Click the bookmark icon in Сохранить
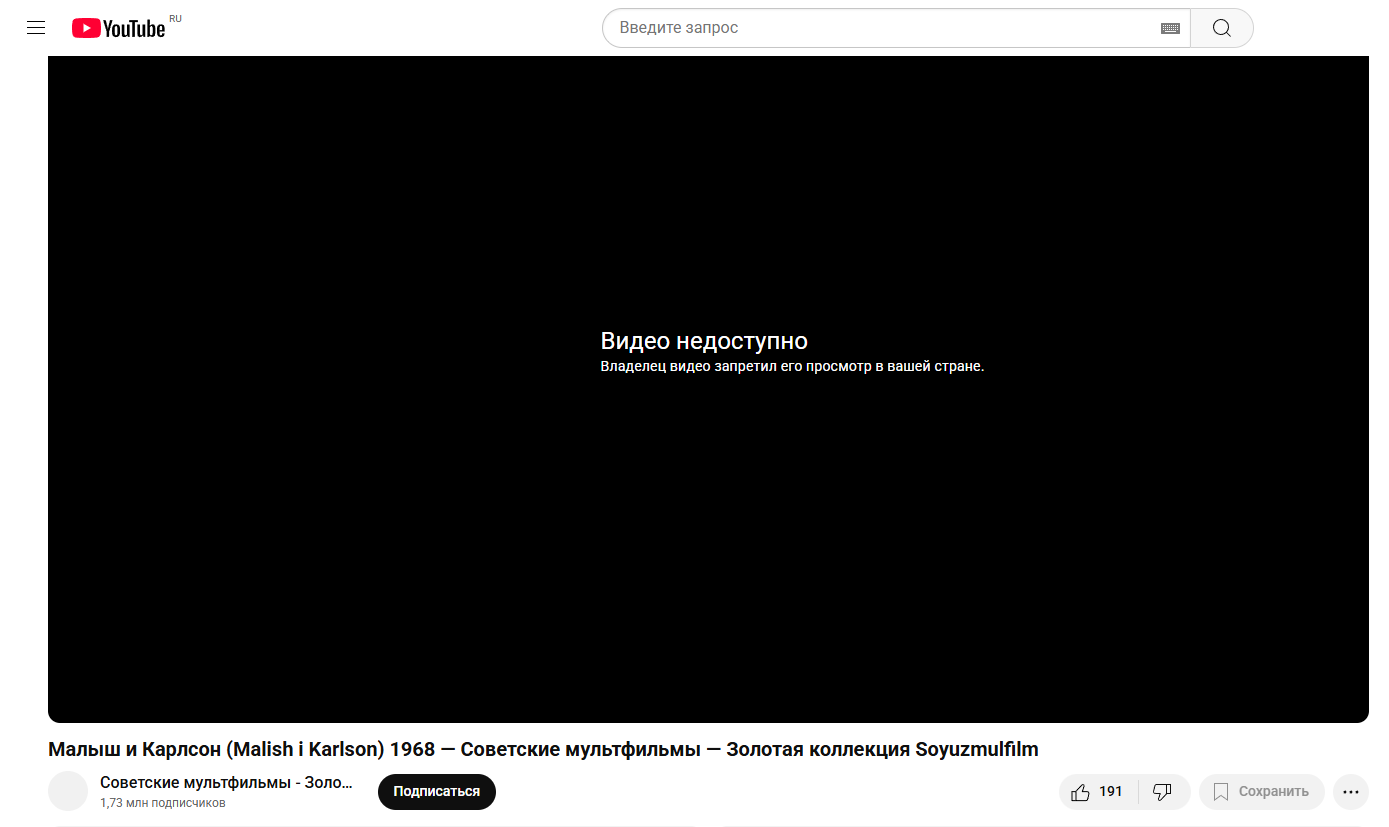 pyautogui.click(x=1220, y=792)
